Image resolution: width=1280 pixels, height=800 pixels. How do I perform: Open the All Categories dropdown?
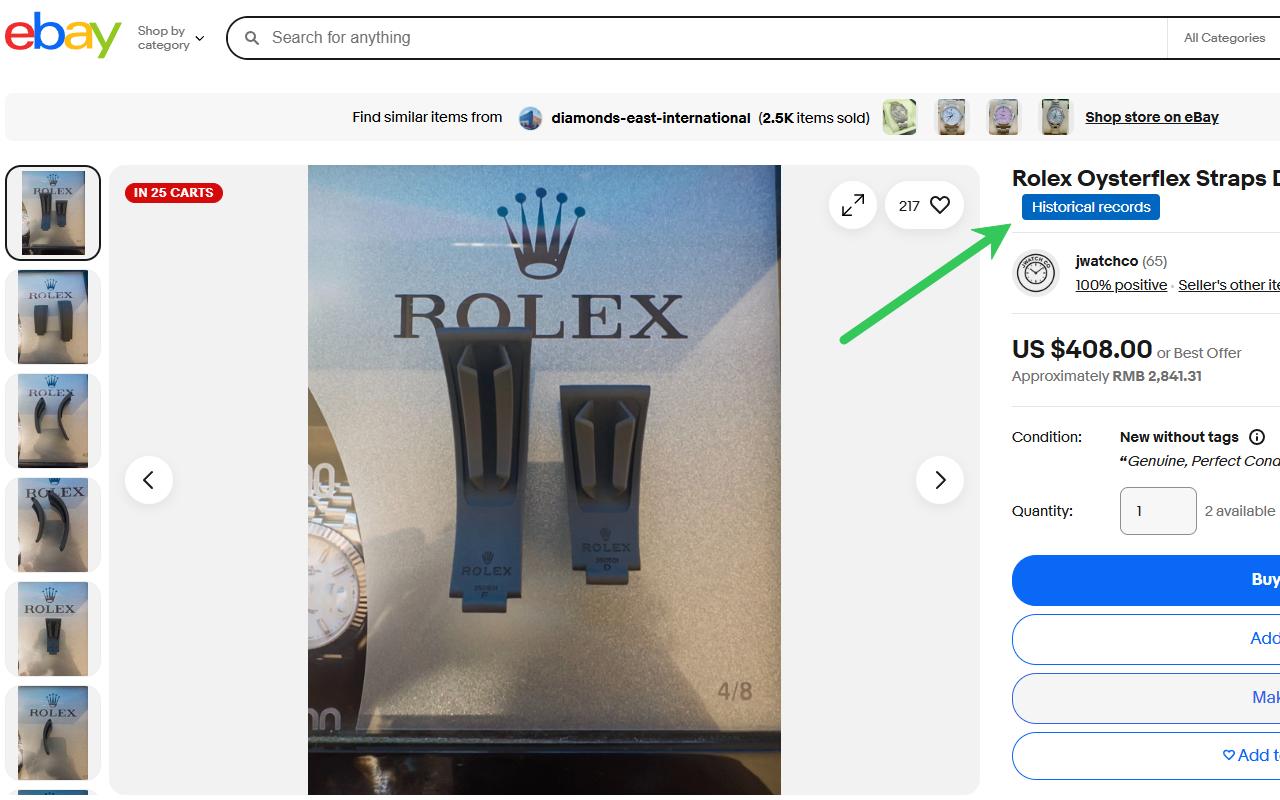point(1224,38)
